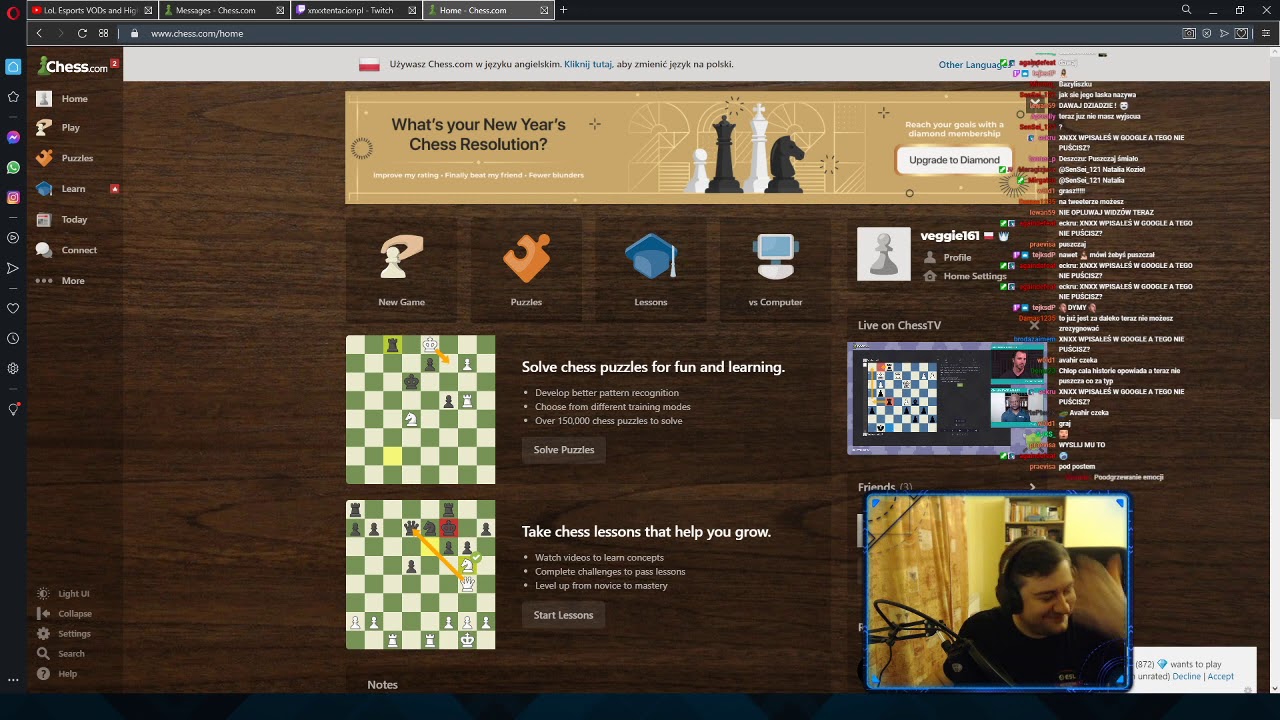Open the Profile link under veggie161
Screen dimensions: 1280x720
[x=957, y=257]
